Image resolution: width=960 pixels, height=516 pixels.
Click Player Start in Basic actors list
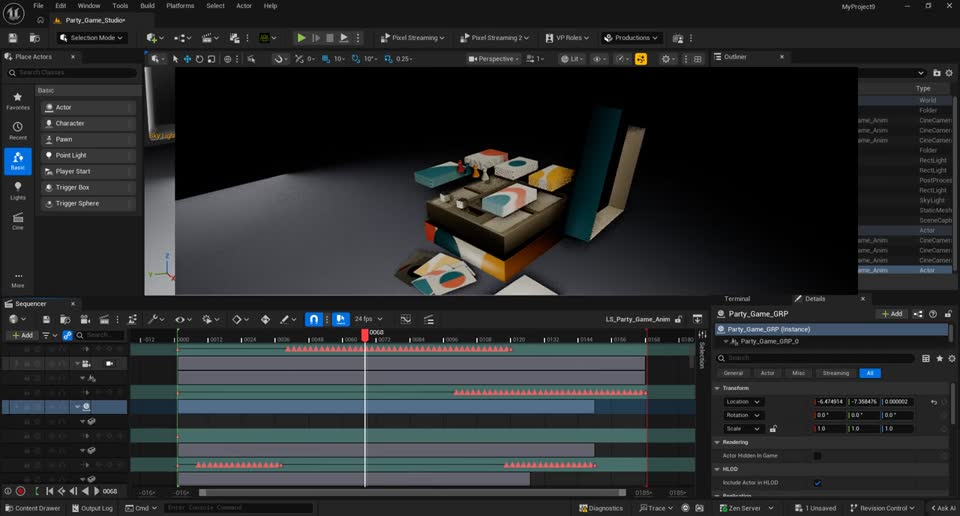pos(88,171)
